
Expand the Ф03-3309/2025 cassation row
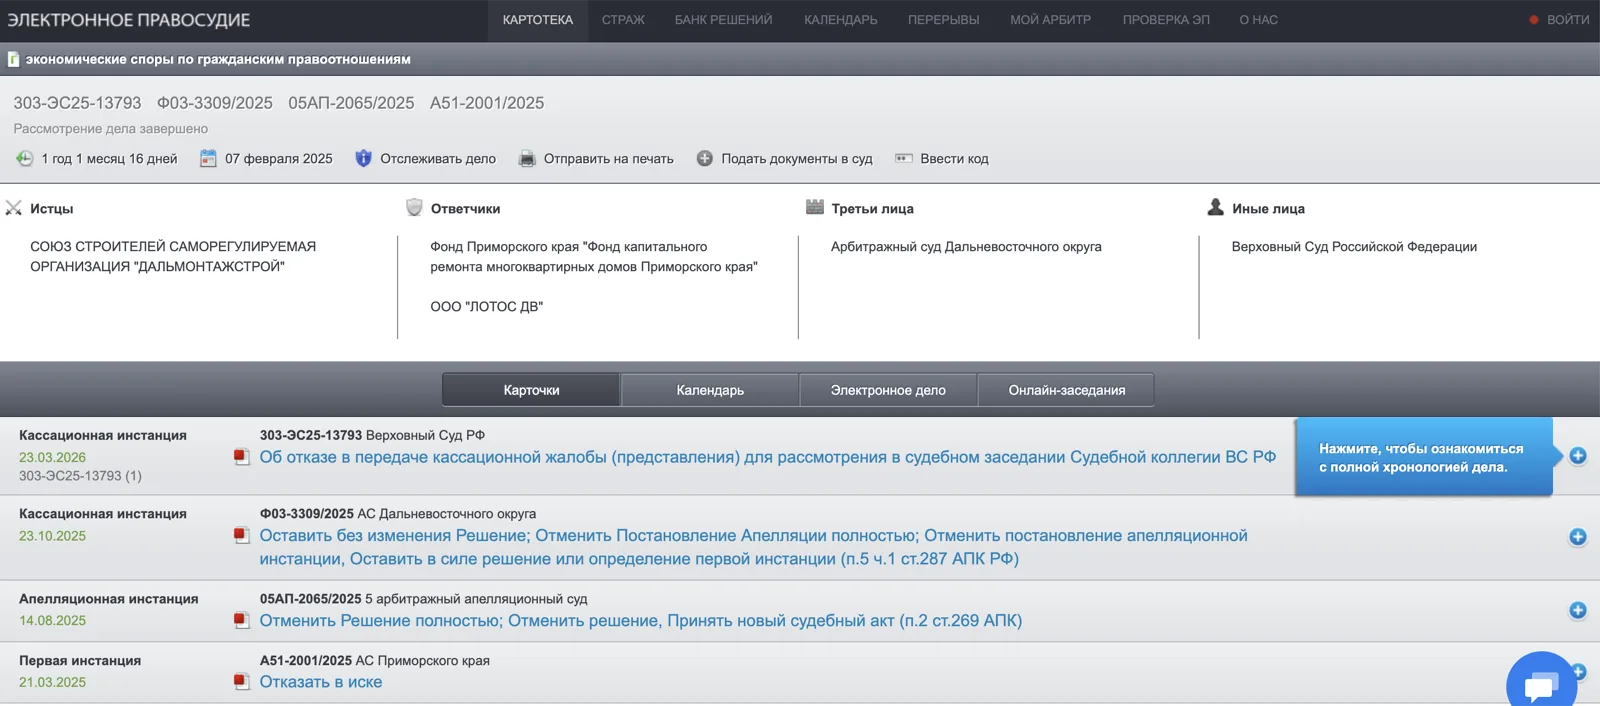pos(1578,537)
